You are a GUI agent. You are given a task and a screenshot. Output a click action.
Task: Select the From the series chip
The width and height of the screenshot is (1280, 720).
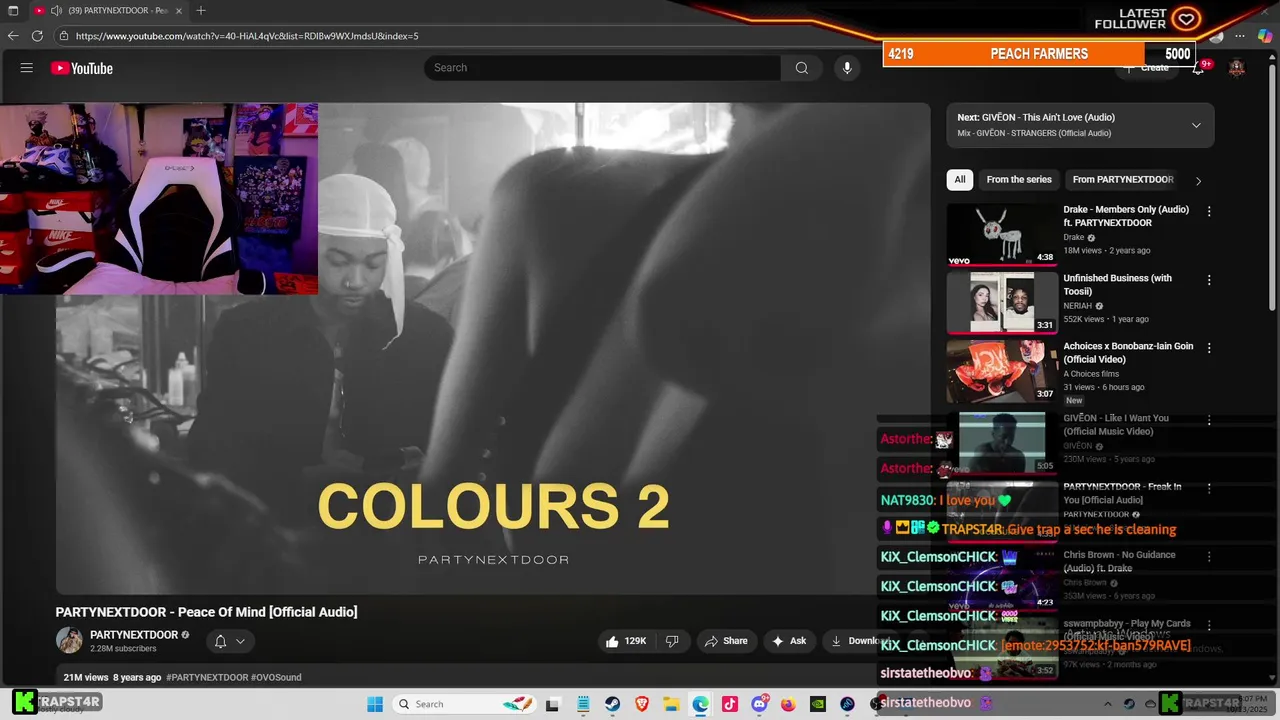tap(1019, 180)
